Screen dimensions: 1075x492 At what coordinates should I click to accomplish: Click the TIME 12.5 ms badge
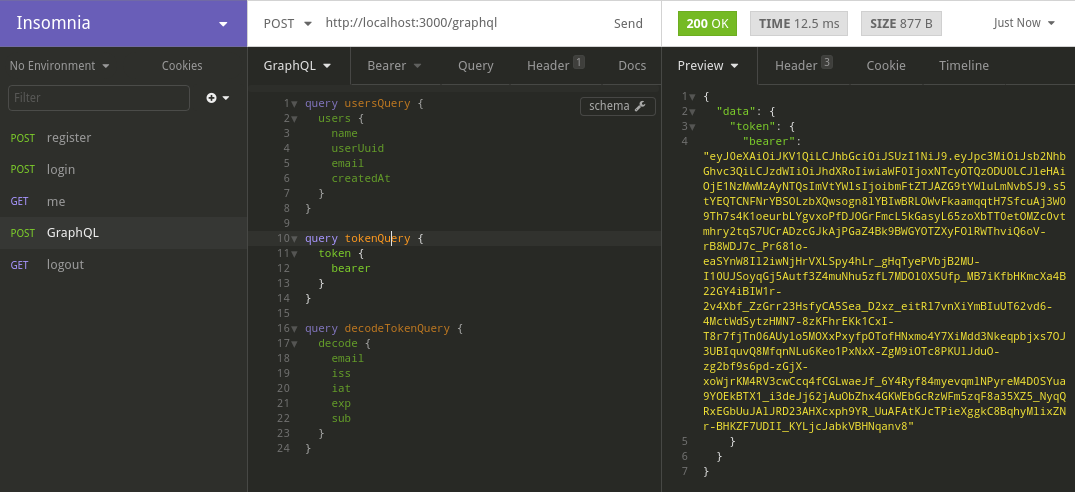click(799, 23)
